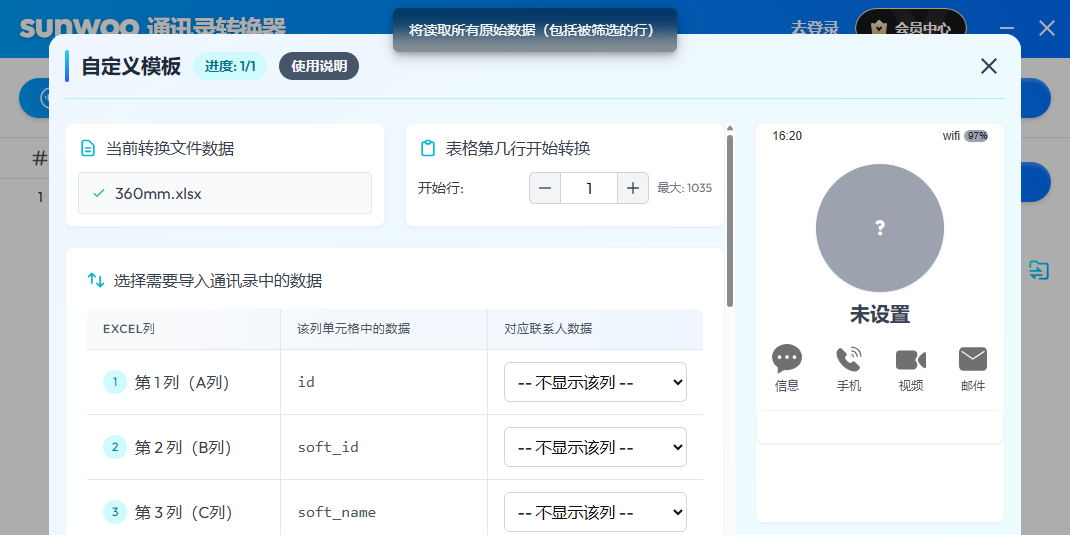The width and height of the screenshot is (1070, 535).
Task: Click the file icon beside 当前转换文件数据
Action: click(88, 149)
